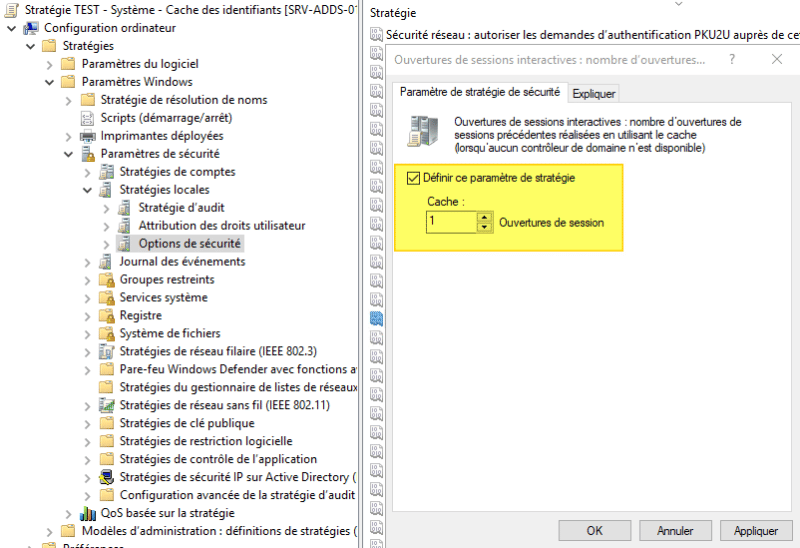800x548 pixels.
Task: Select Stratégies de contrôle de l'application
Action: point(218,459)
